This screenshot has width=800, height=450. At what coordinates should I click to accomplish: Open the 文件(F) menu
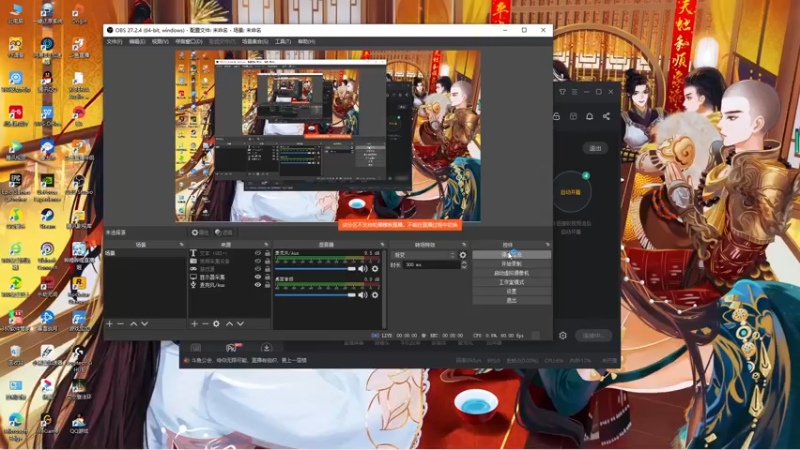pos(114,41)
